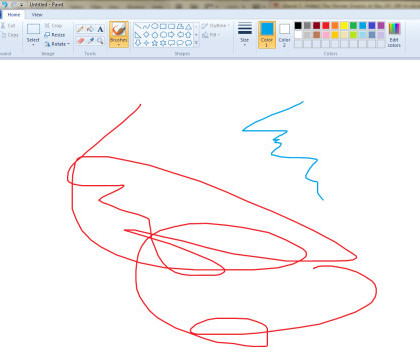The height and width of the screenshot is (360, 420).
Task: Choose the Oval shape
Action: pyautogui.click(x=155, y=26)
